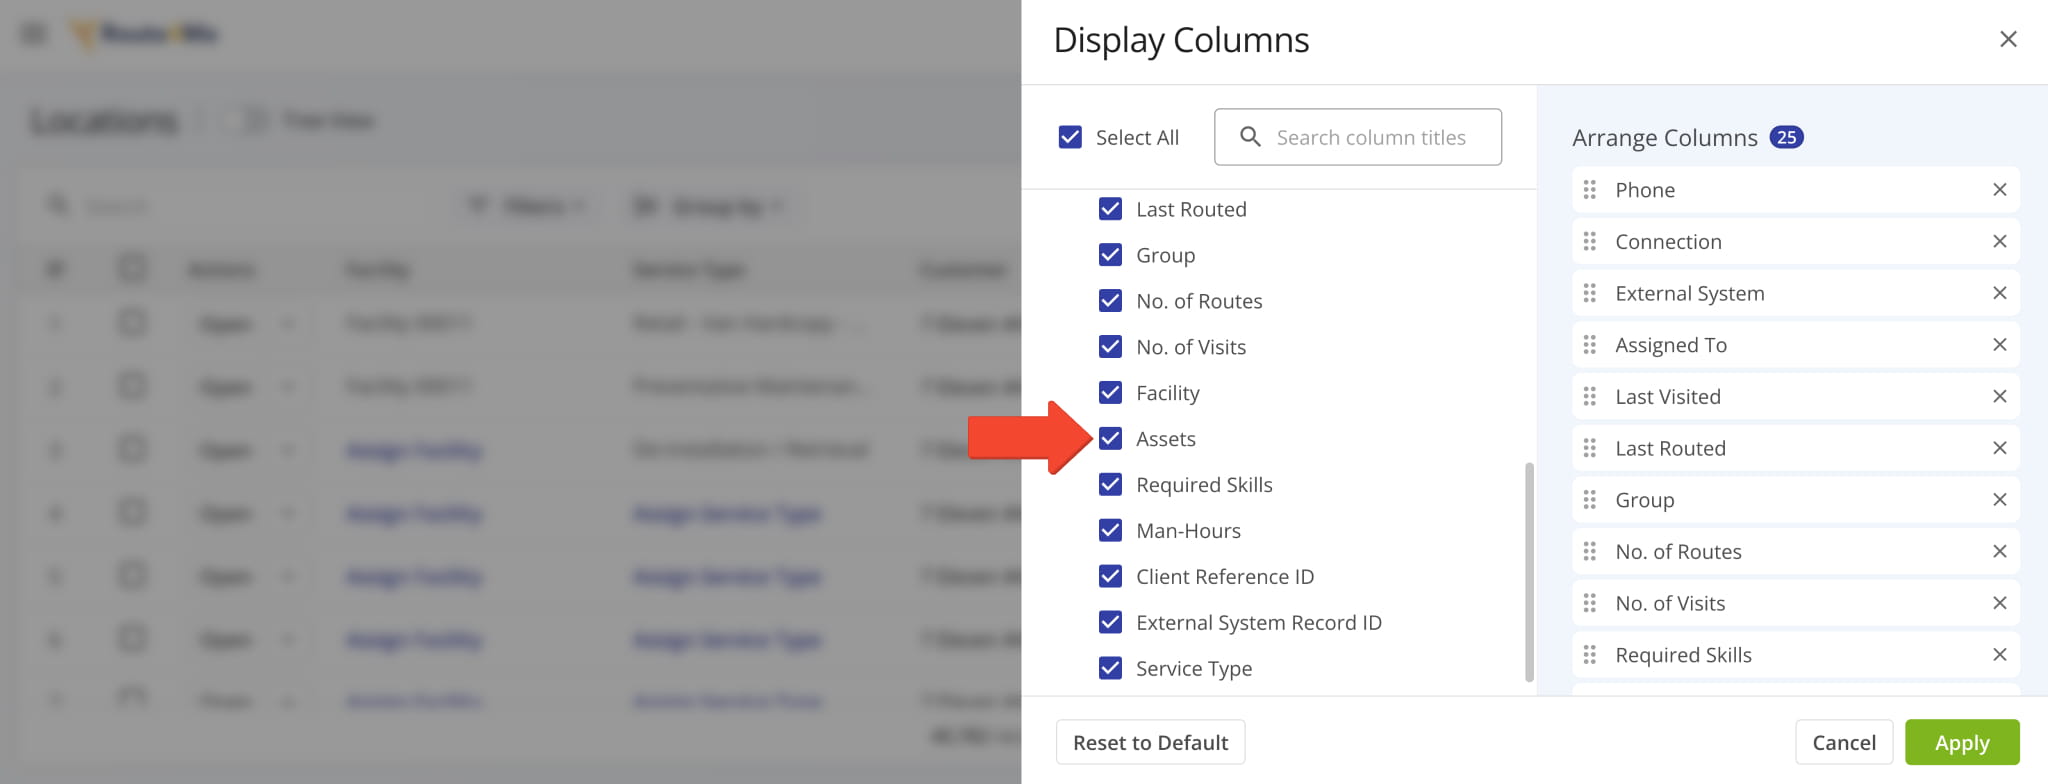This screenshot has height=784, width=2048.
Task: Remove No. of Visits from arranged columns
Action: tap(2000, 603)
